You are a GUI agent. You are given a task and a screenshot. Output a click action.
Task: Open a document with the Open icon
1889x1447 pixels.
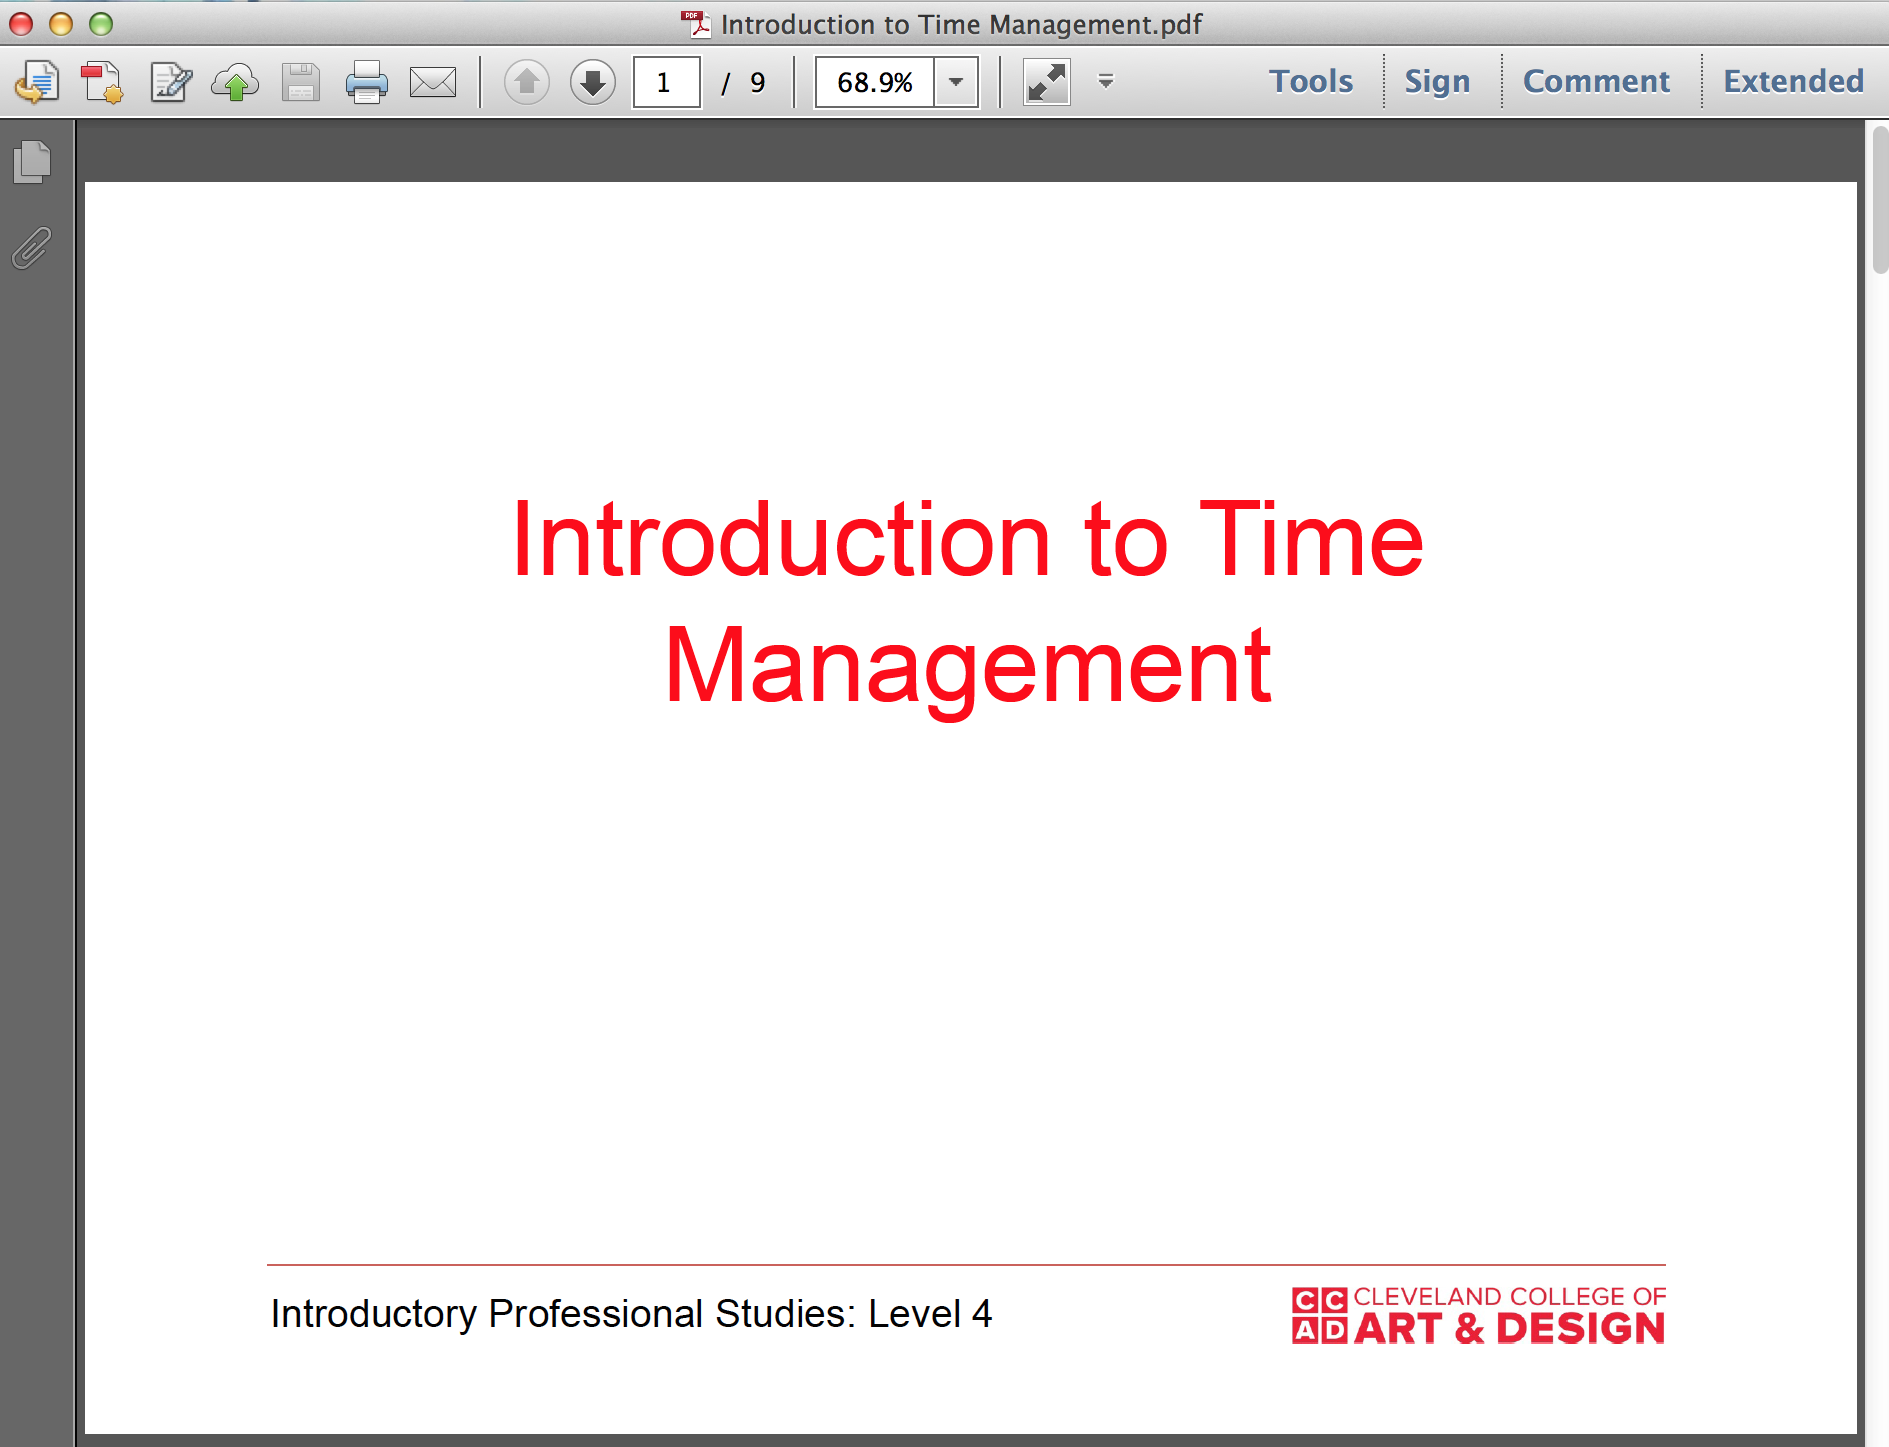coord(36,82)
